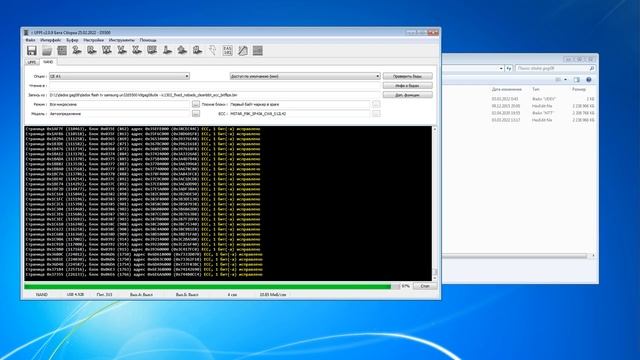Click the Explorer help icon
The height and width of the screenshot is (360, 640).
click(x=589, y=80)
